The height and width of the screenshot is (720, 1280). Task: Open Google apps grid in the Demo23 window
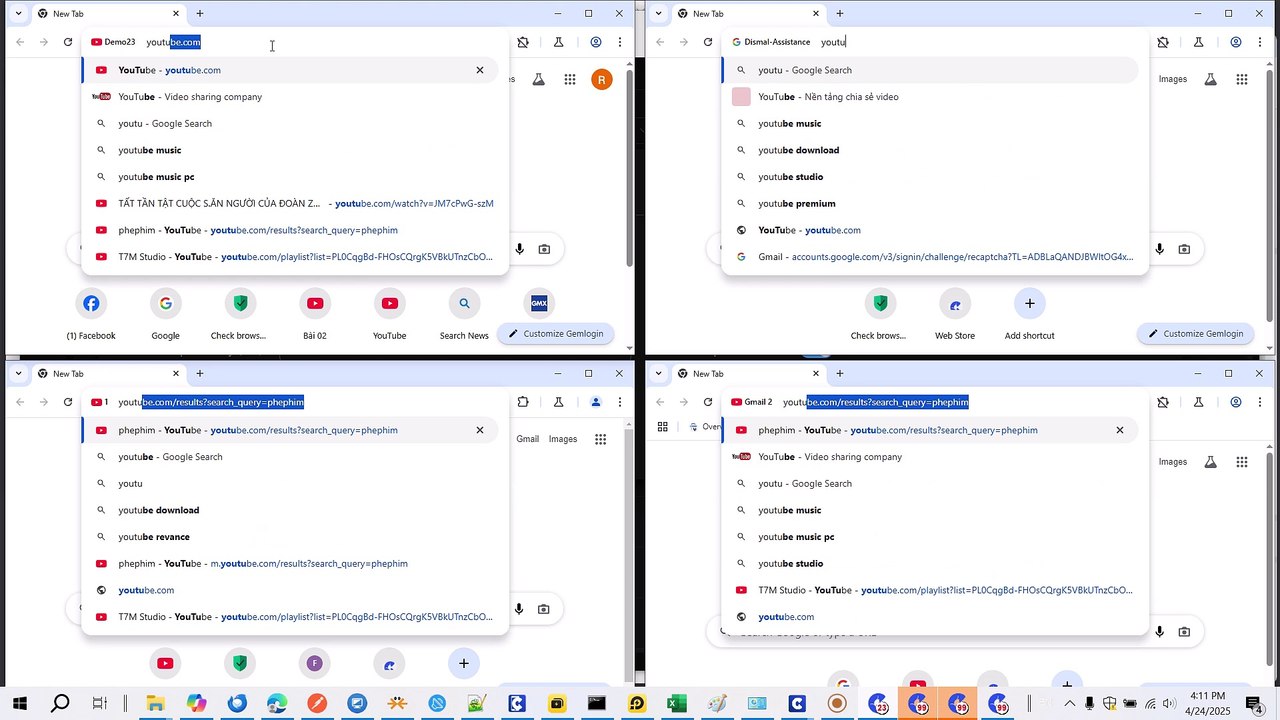pyautogui.click(x=570, y=80)
